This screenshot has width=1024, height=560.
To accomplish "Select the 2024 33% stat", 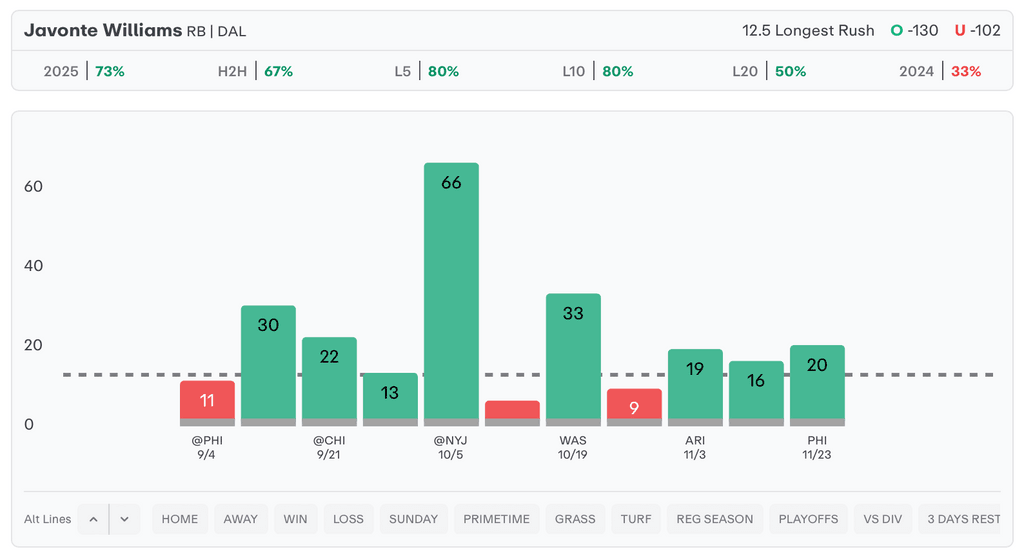I will click(x=940, y=71).
